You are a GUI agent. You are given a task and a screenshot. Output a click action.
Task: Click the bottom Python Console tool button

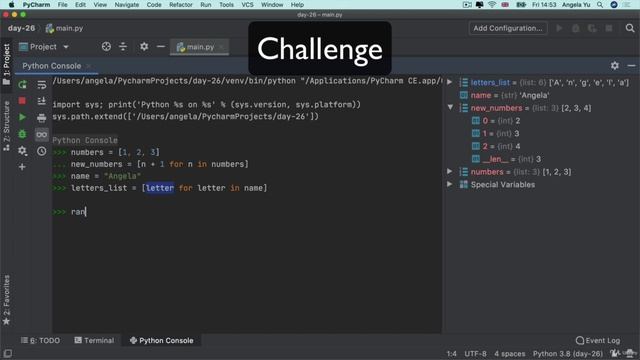(x=162, y=340)
